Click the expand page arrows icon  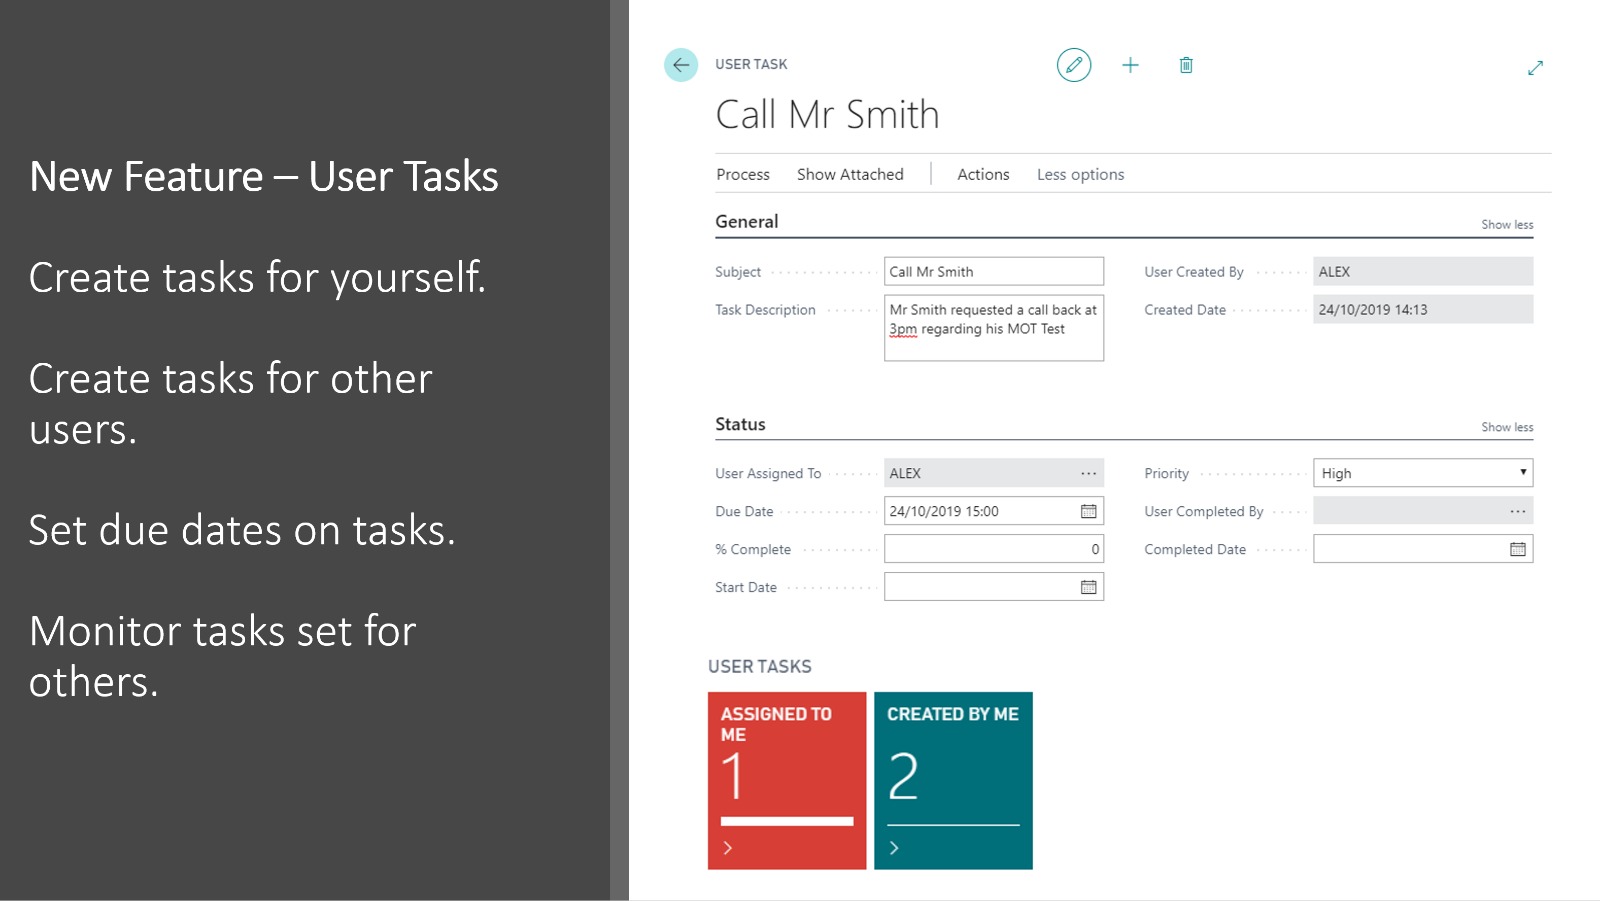click(1535, 68)
